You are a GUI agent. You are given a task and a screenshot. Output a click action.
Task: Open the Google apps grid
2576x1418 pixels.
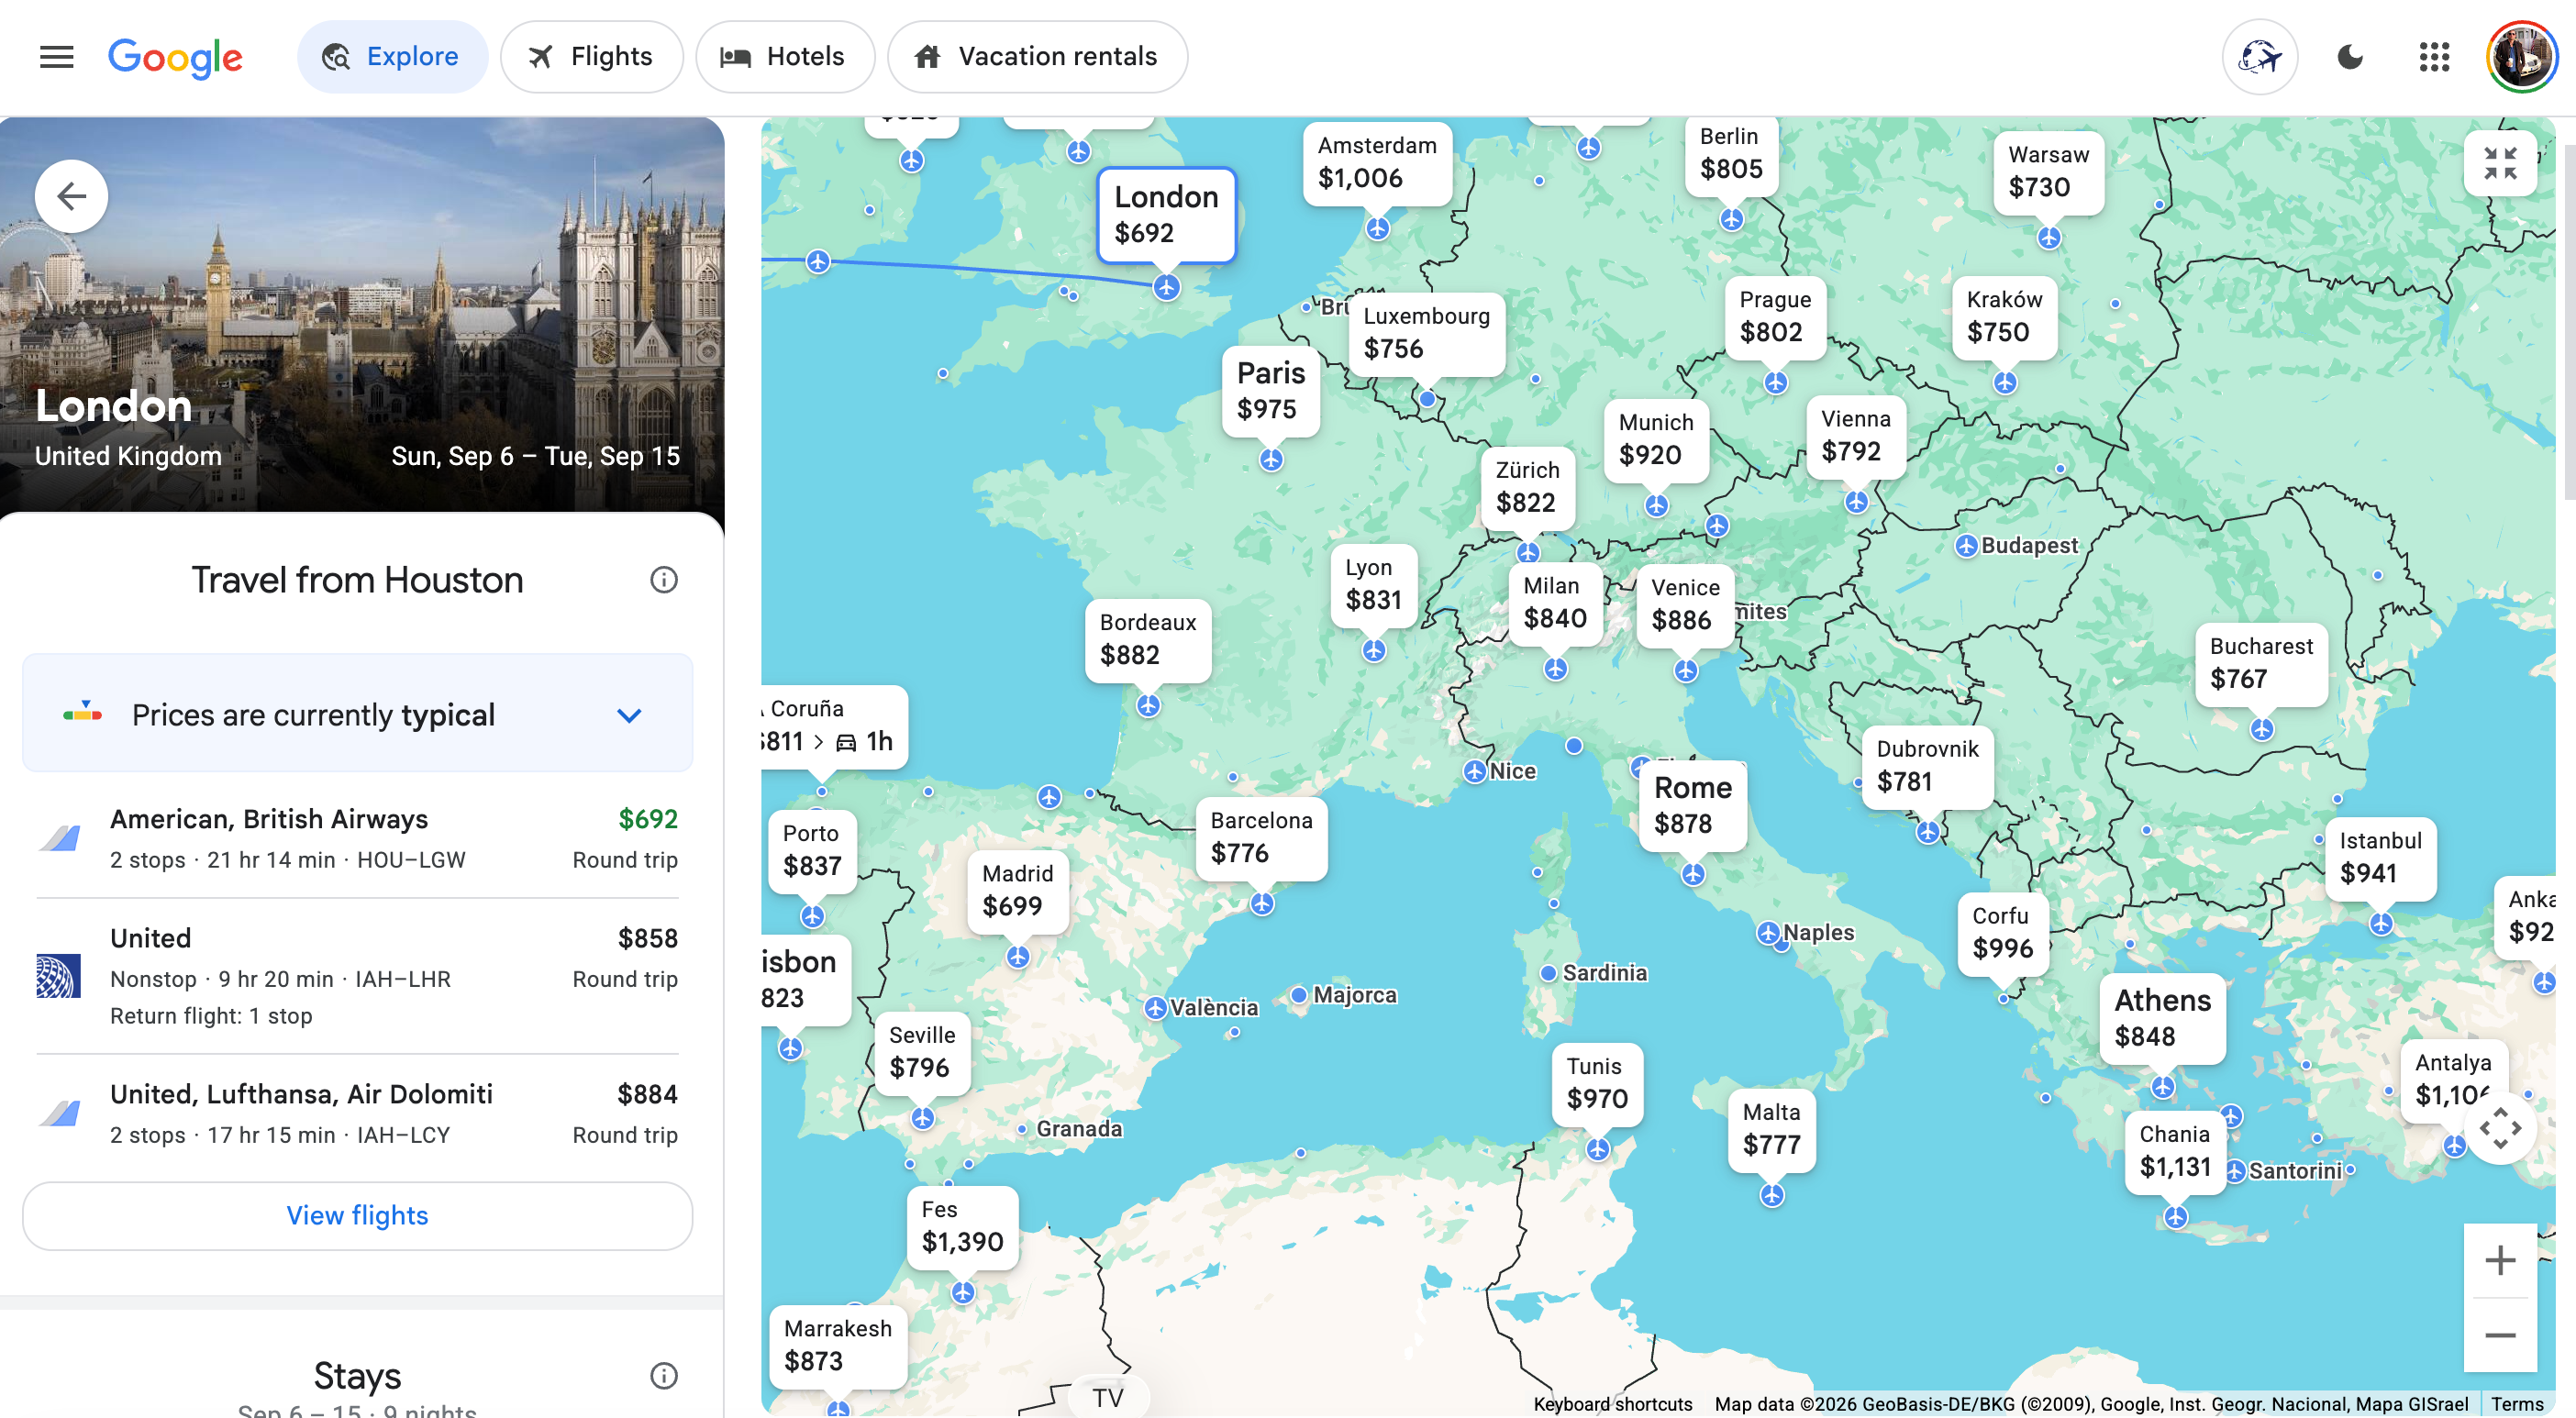point(2435,57)
